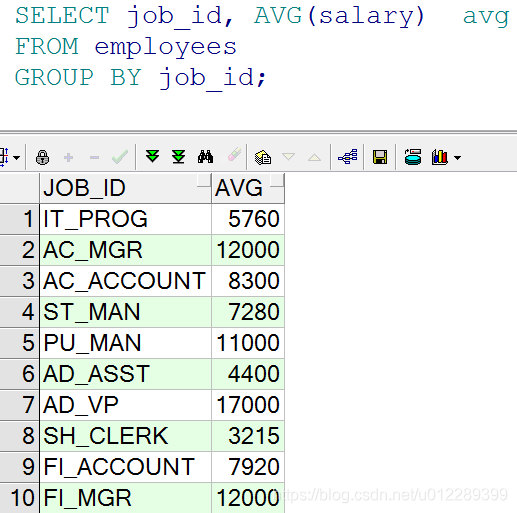Expand the chart icon dropdown arrow
Image resolution: width=517 pixels, height=513 pixels.
click(x=458, y=158)
